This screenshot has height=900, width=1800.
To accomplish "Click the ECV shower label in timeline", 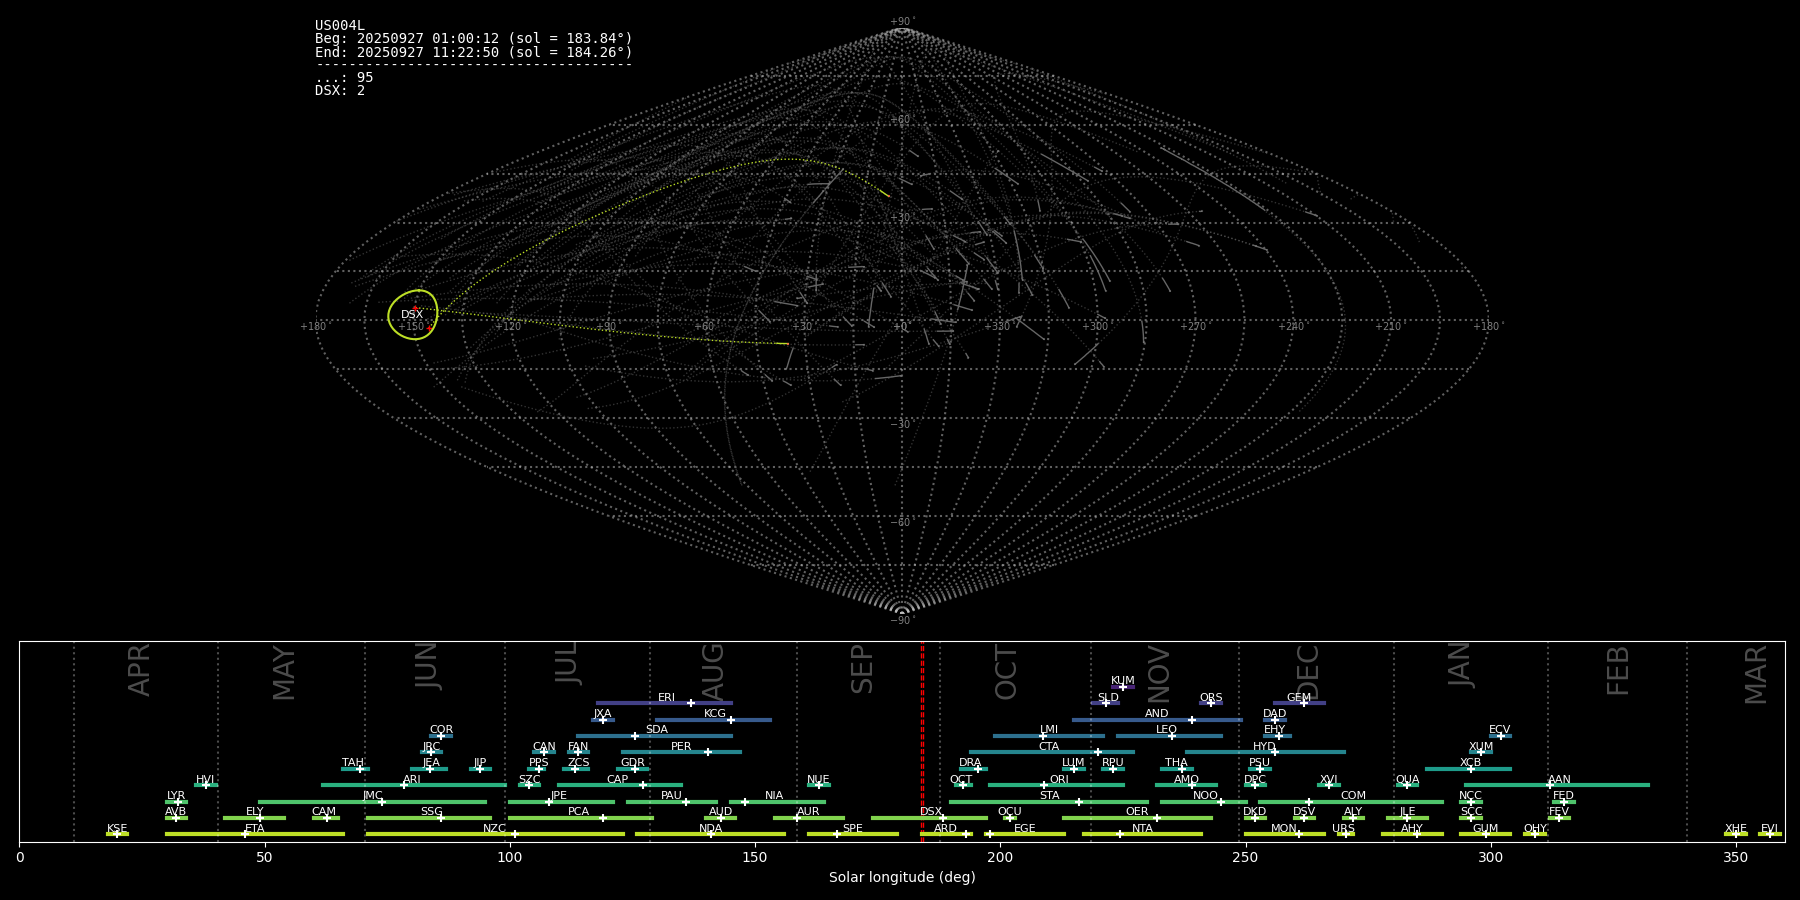I will tap(1500, 730).
